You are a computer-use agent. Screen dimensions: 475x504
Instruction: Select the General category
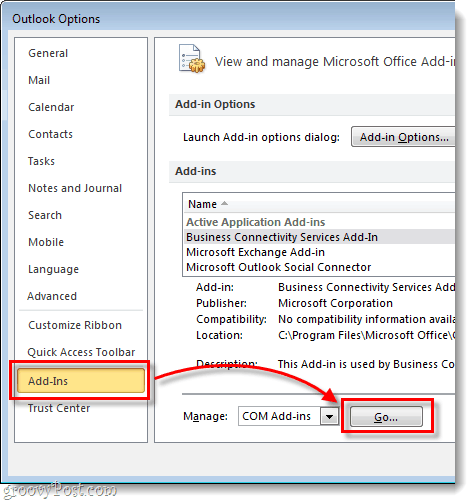[48, 53]
